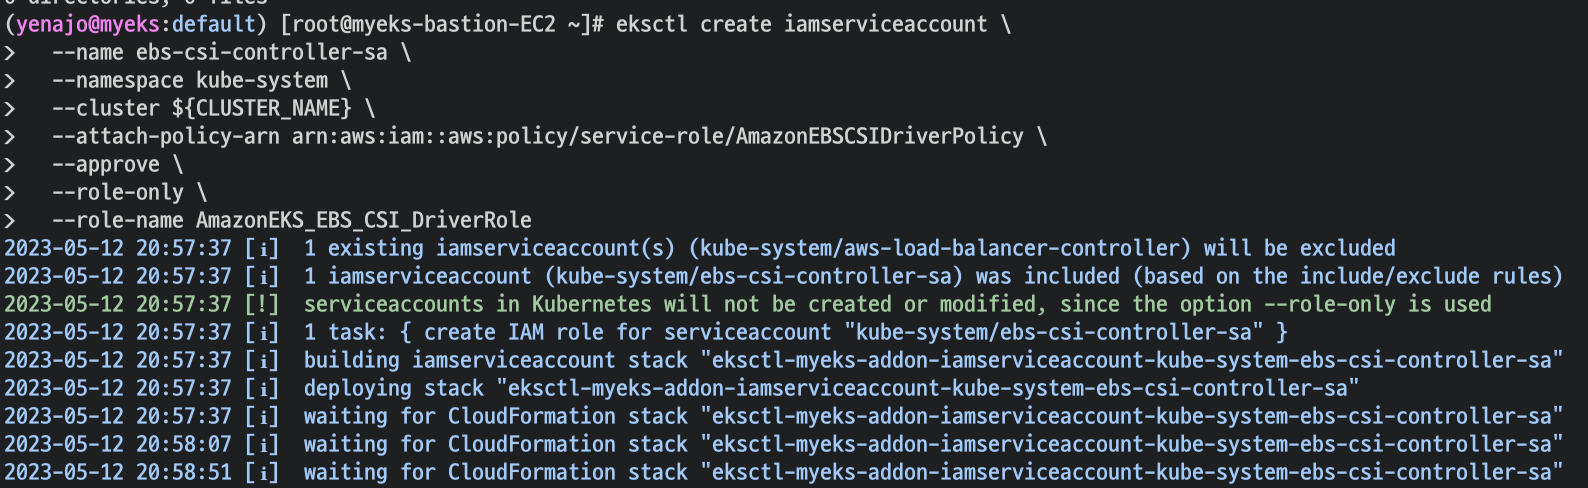Click the "yenajo@myeks" prompt text

(x=87, y=24)
